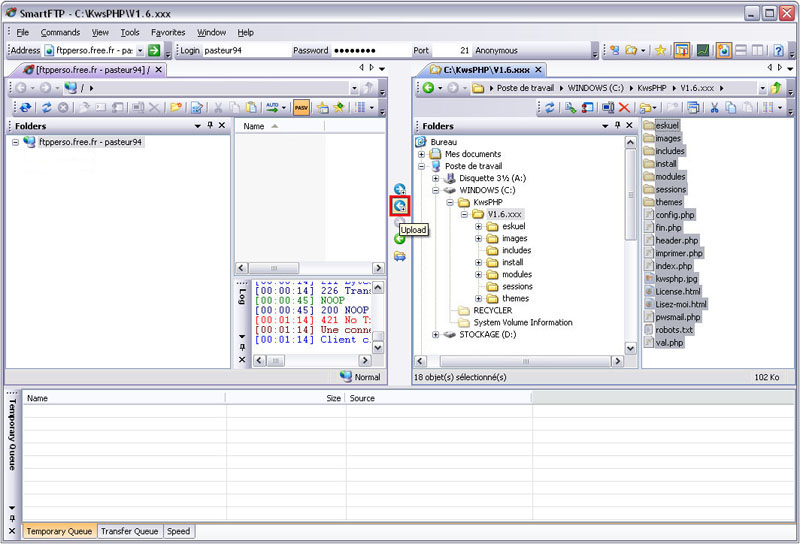Select robots.txt in the local file list
Viewport: 800px width, 544px height.
pyautogui.click(x=674, y=330)
